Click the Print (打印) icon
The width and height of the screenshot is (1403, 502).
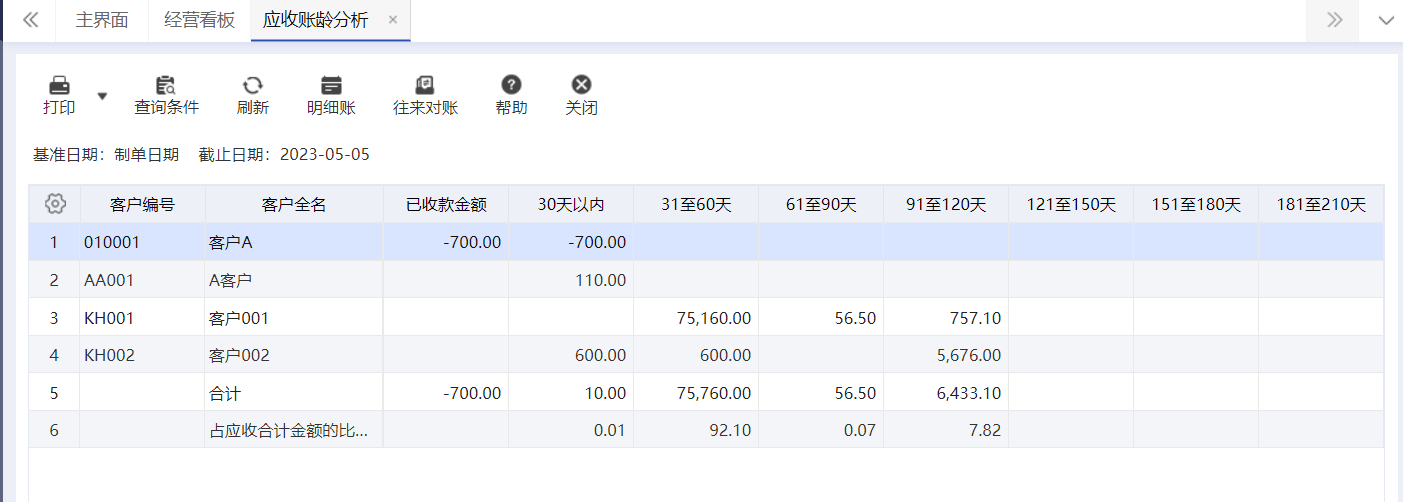[59, 86]
